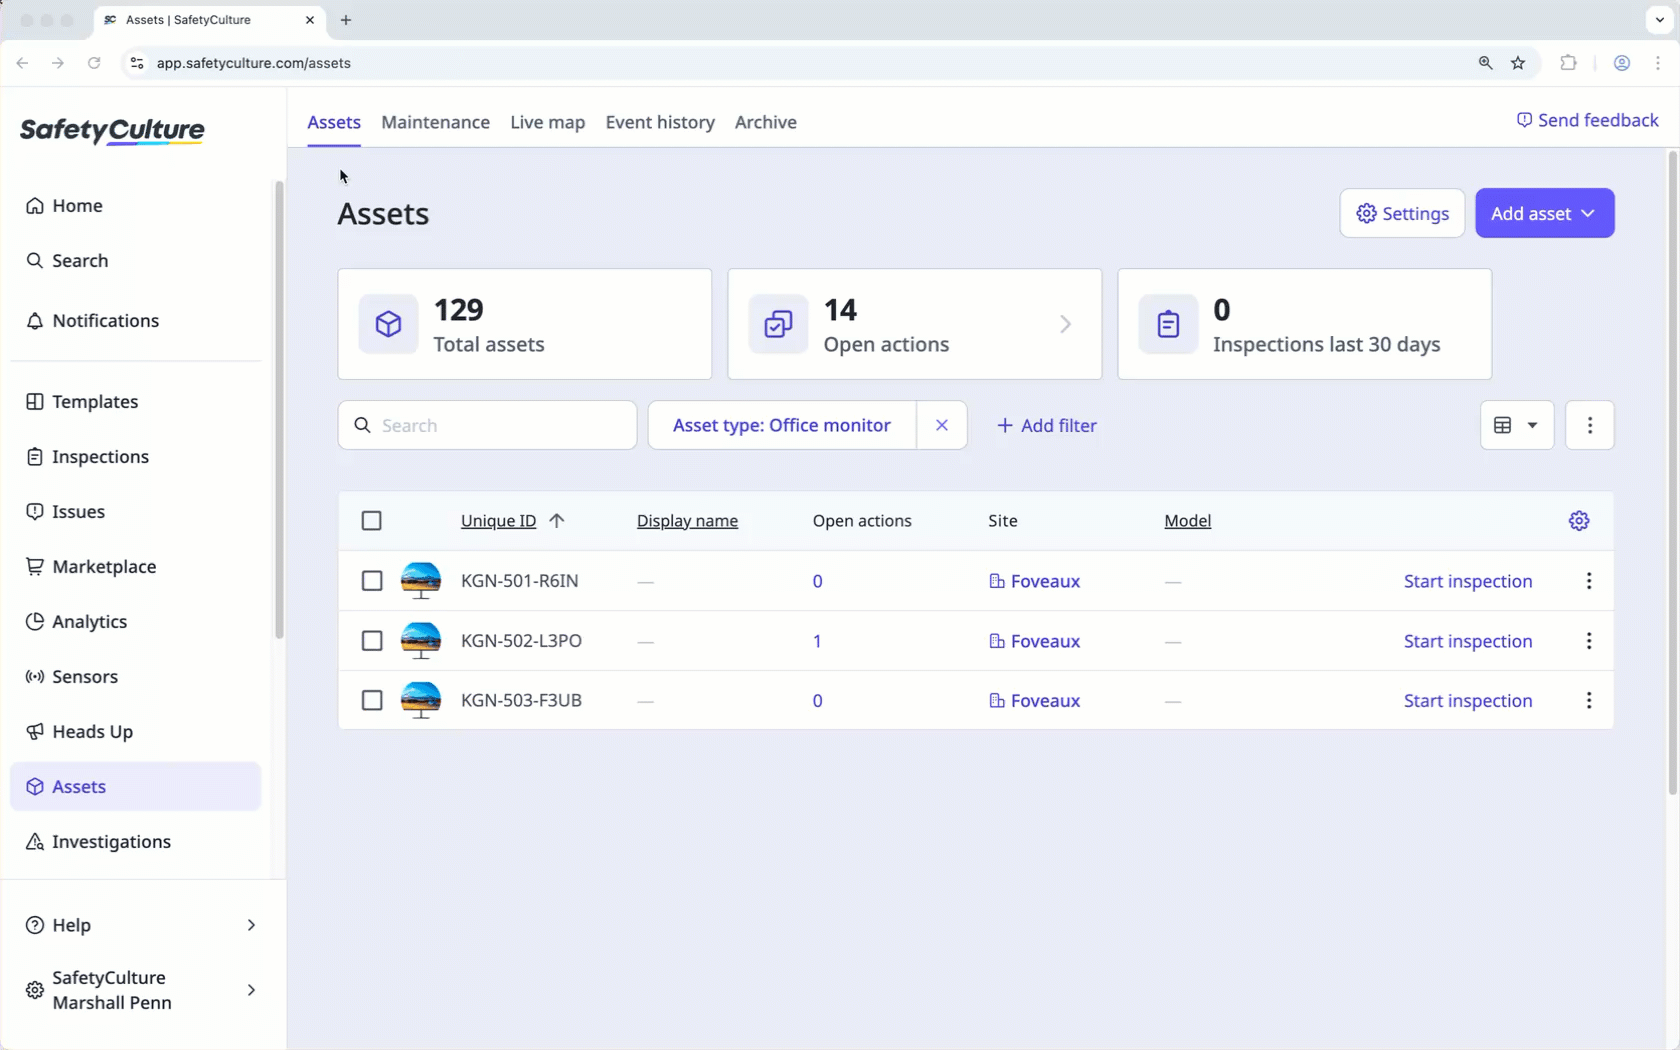Click the Inspections clipboard icon
This screenshot has width=1680, height=1050.
(x=1168, y=324)
